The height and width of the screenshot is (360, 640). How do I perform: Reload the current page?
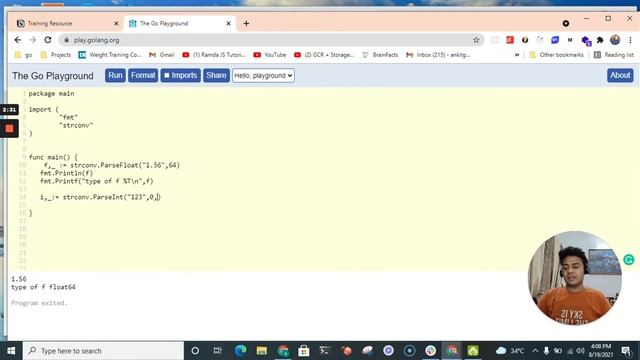point(48,40)
